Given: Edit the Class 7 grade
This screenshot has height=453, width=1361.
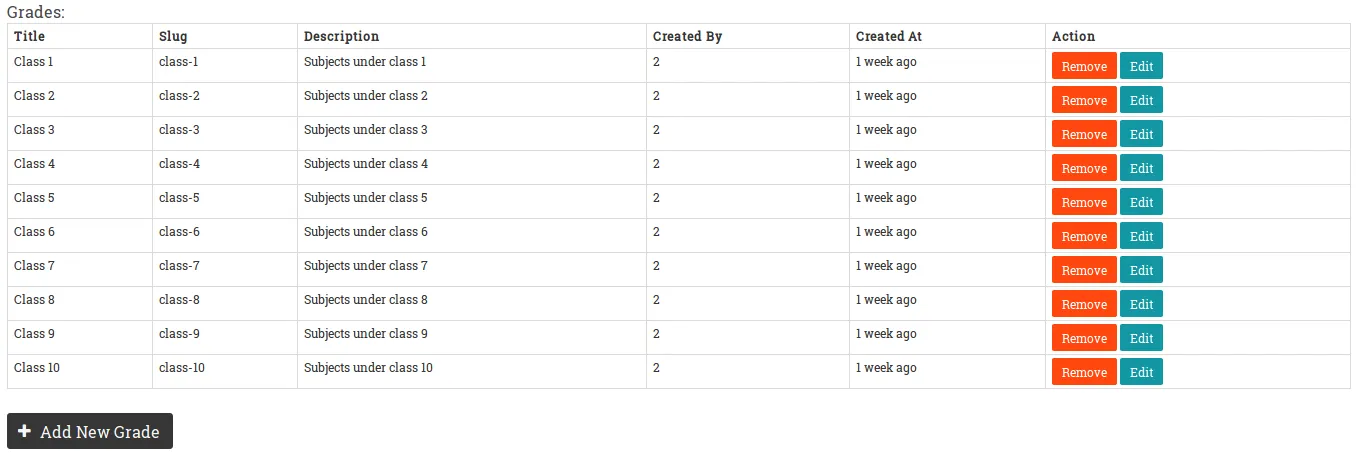Looking at the screenshot, I should (x=1141, y=270).
